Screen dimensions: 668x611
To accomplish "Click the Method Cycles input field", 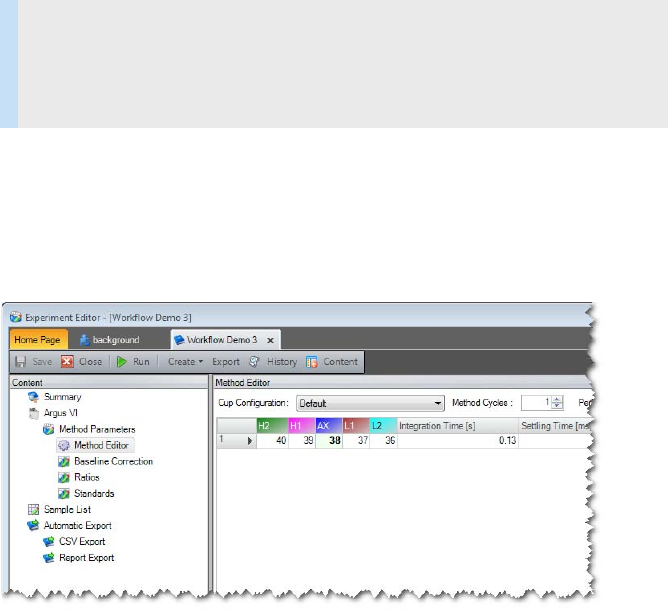I will (536, 403).
